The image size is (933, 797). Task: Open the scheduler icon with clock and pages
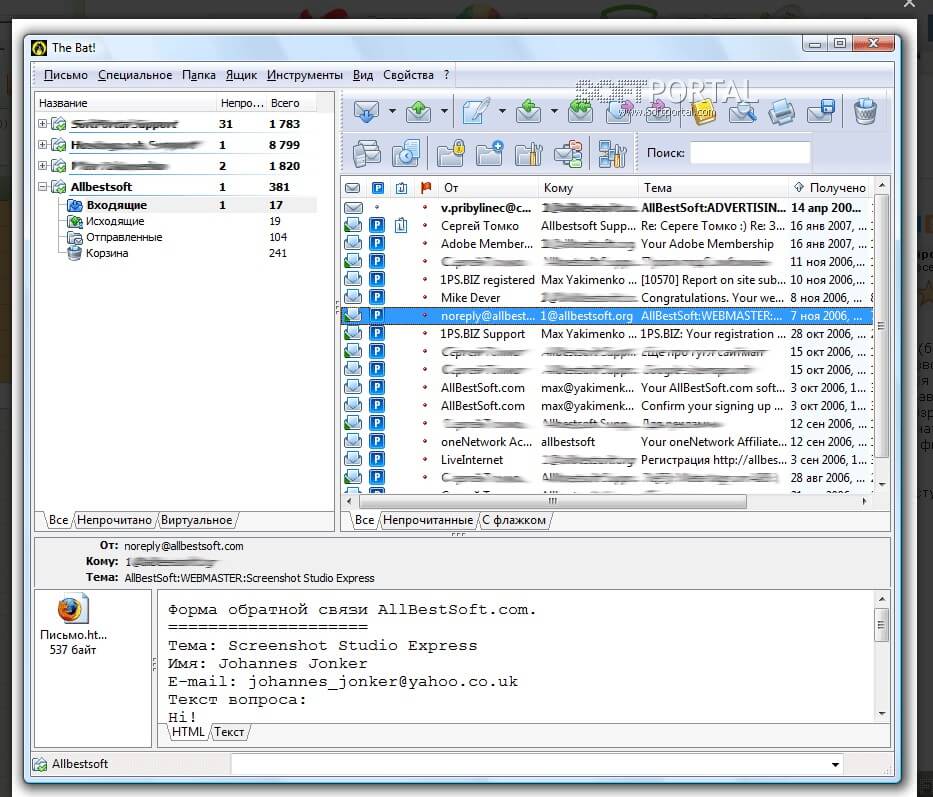pyautogui.click(x=406, y=154)
